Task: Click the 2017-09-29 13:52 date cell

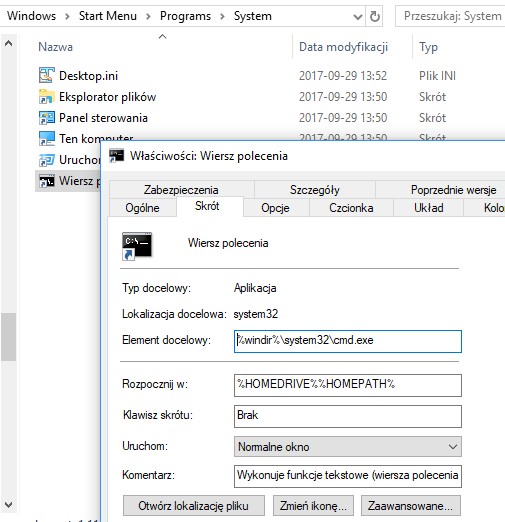Action: pos(343,76)
